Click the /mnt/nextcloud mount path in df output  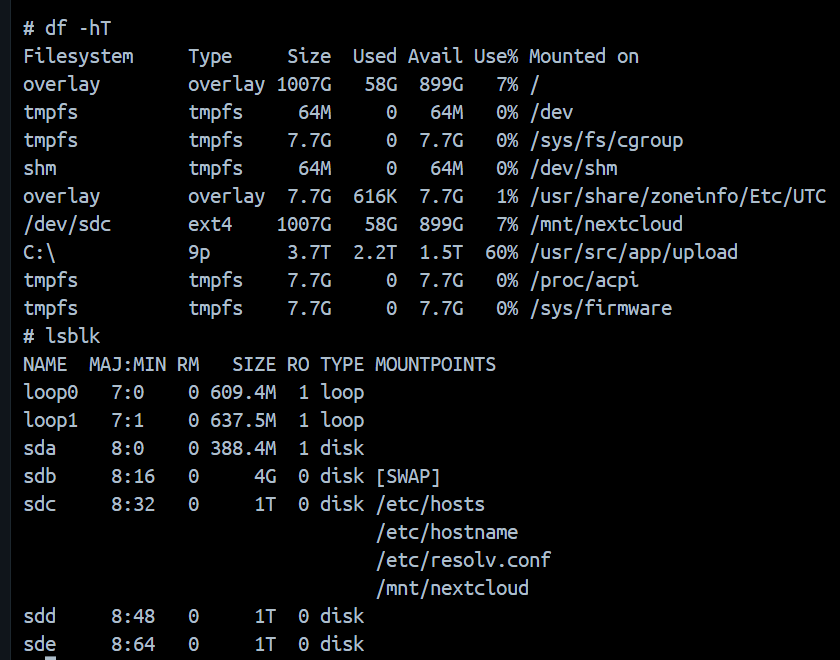tap(606, 224)
